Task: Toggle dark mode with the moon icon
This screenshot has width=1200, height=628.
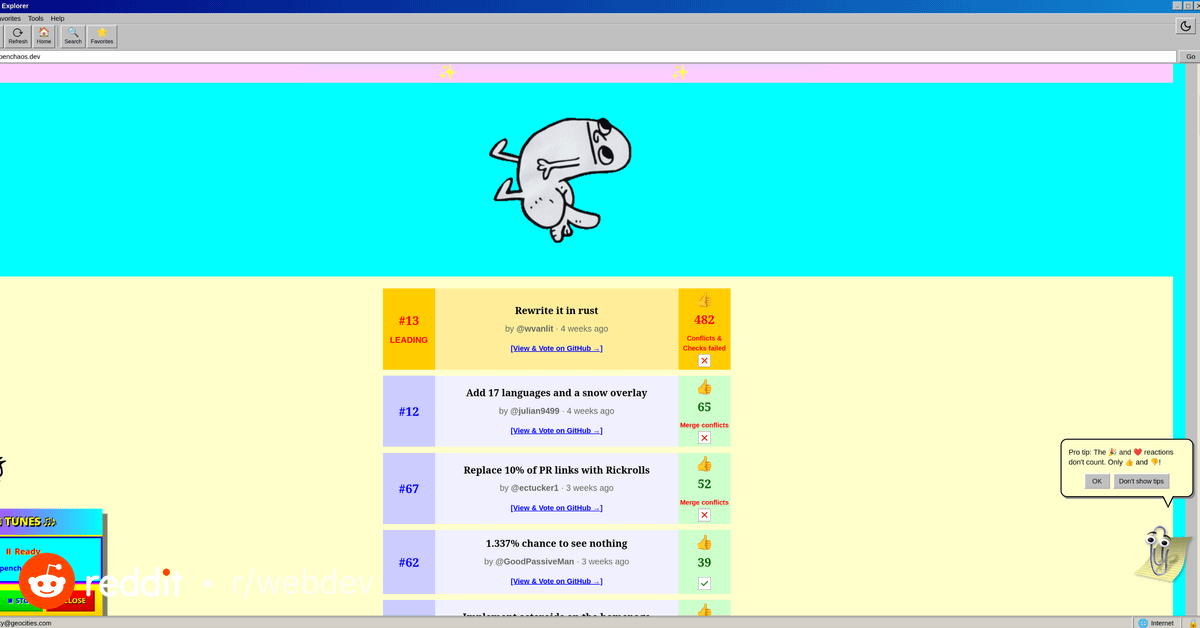Action: [x=1185, y=27]
